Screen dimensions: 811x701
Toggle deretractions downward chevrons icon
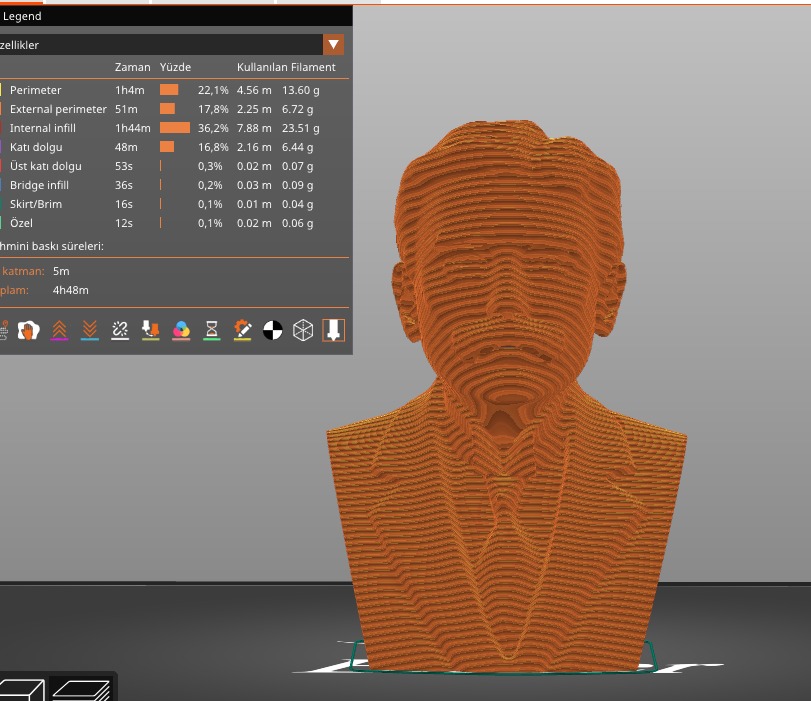coord(89,330)
